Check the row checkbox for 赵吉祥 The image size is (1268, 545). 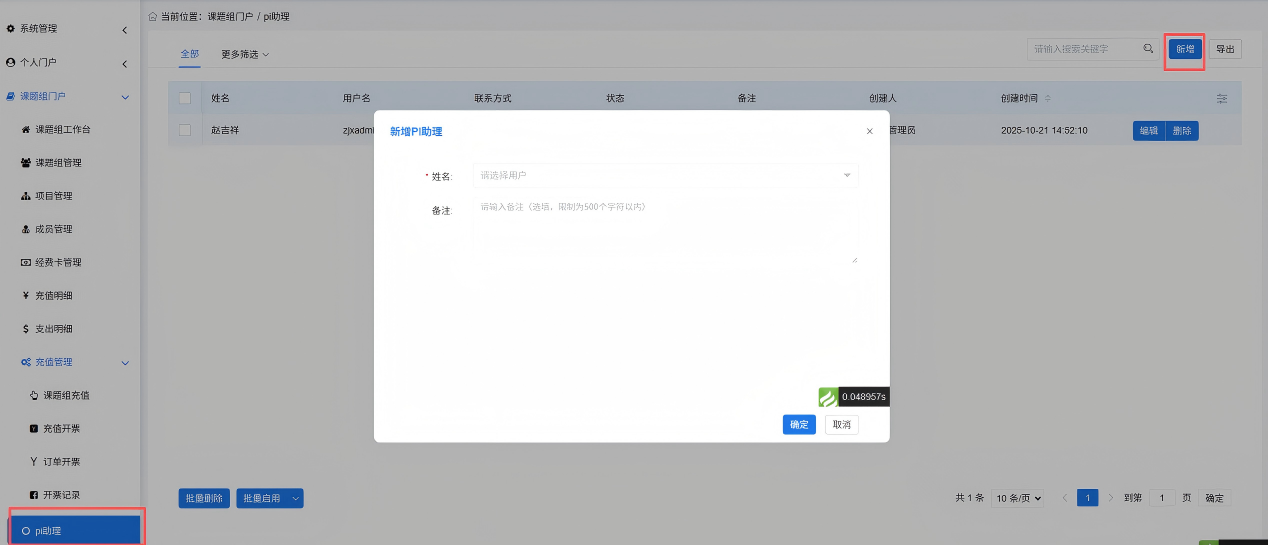click(x=185, y=130)
